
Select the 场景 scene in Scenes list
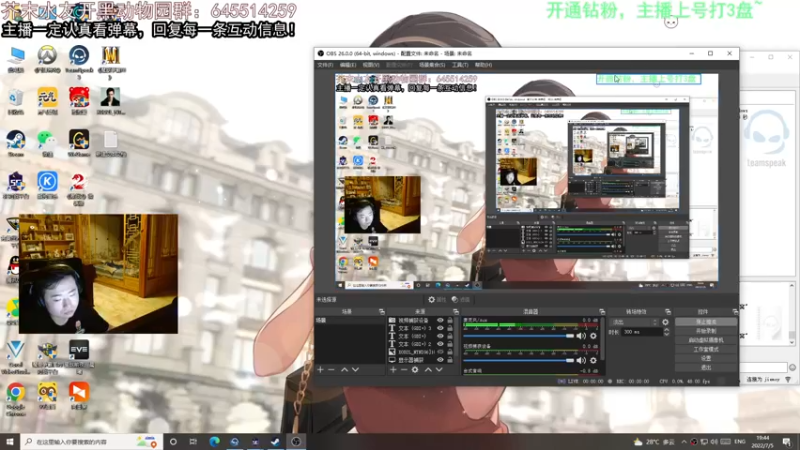tap(349, 320)
